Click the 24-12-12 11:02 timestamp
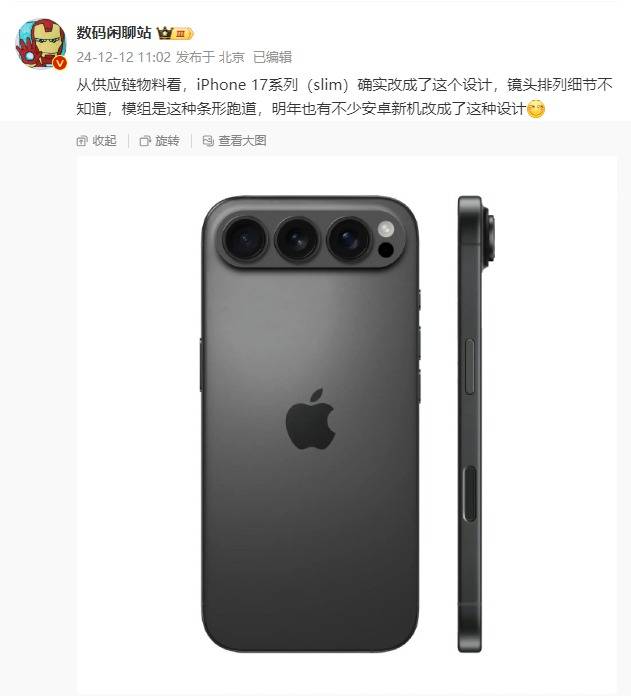The image size is (631, 696). tap(123, 57)
